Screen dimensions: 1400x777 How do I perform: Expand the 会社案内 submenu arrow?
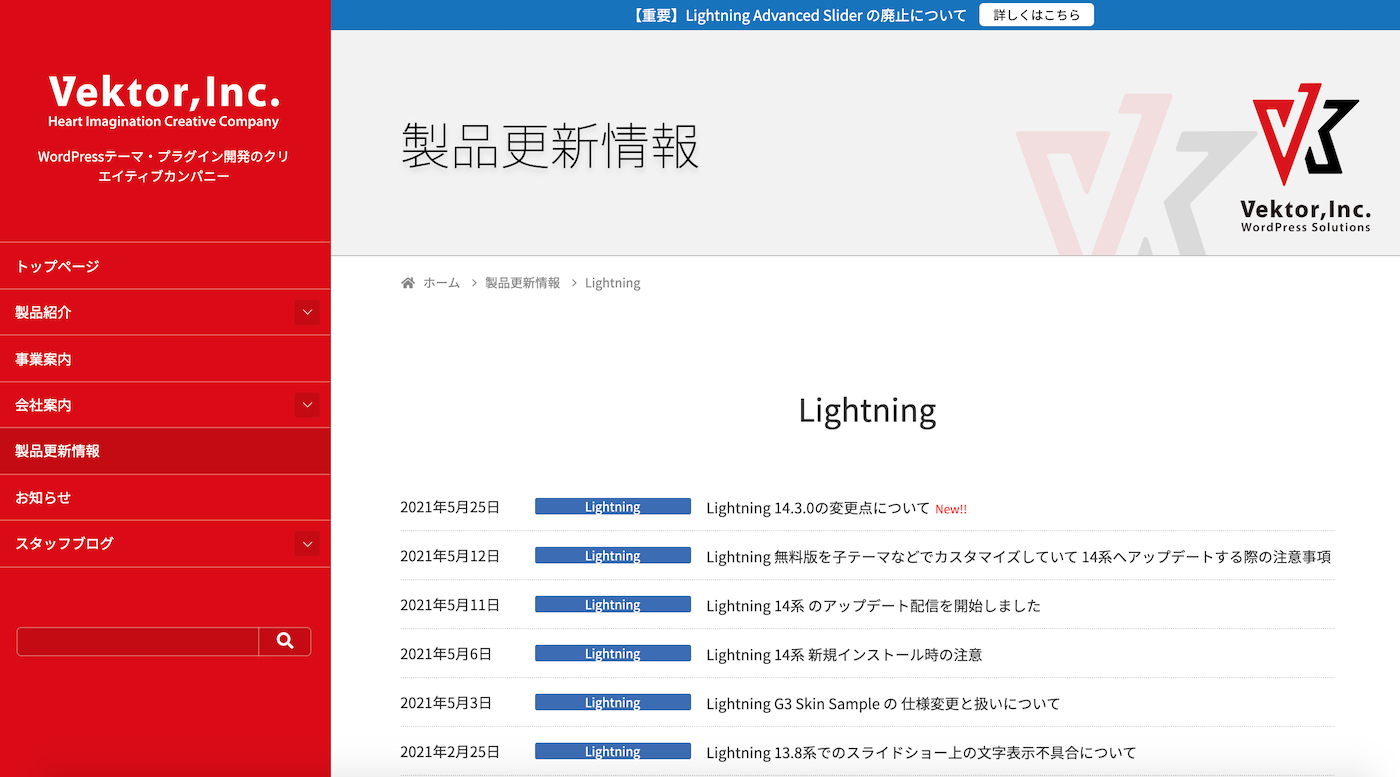pyautogui.click(x=307, y=405)
